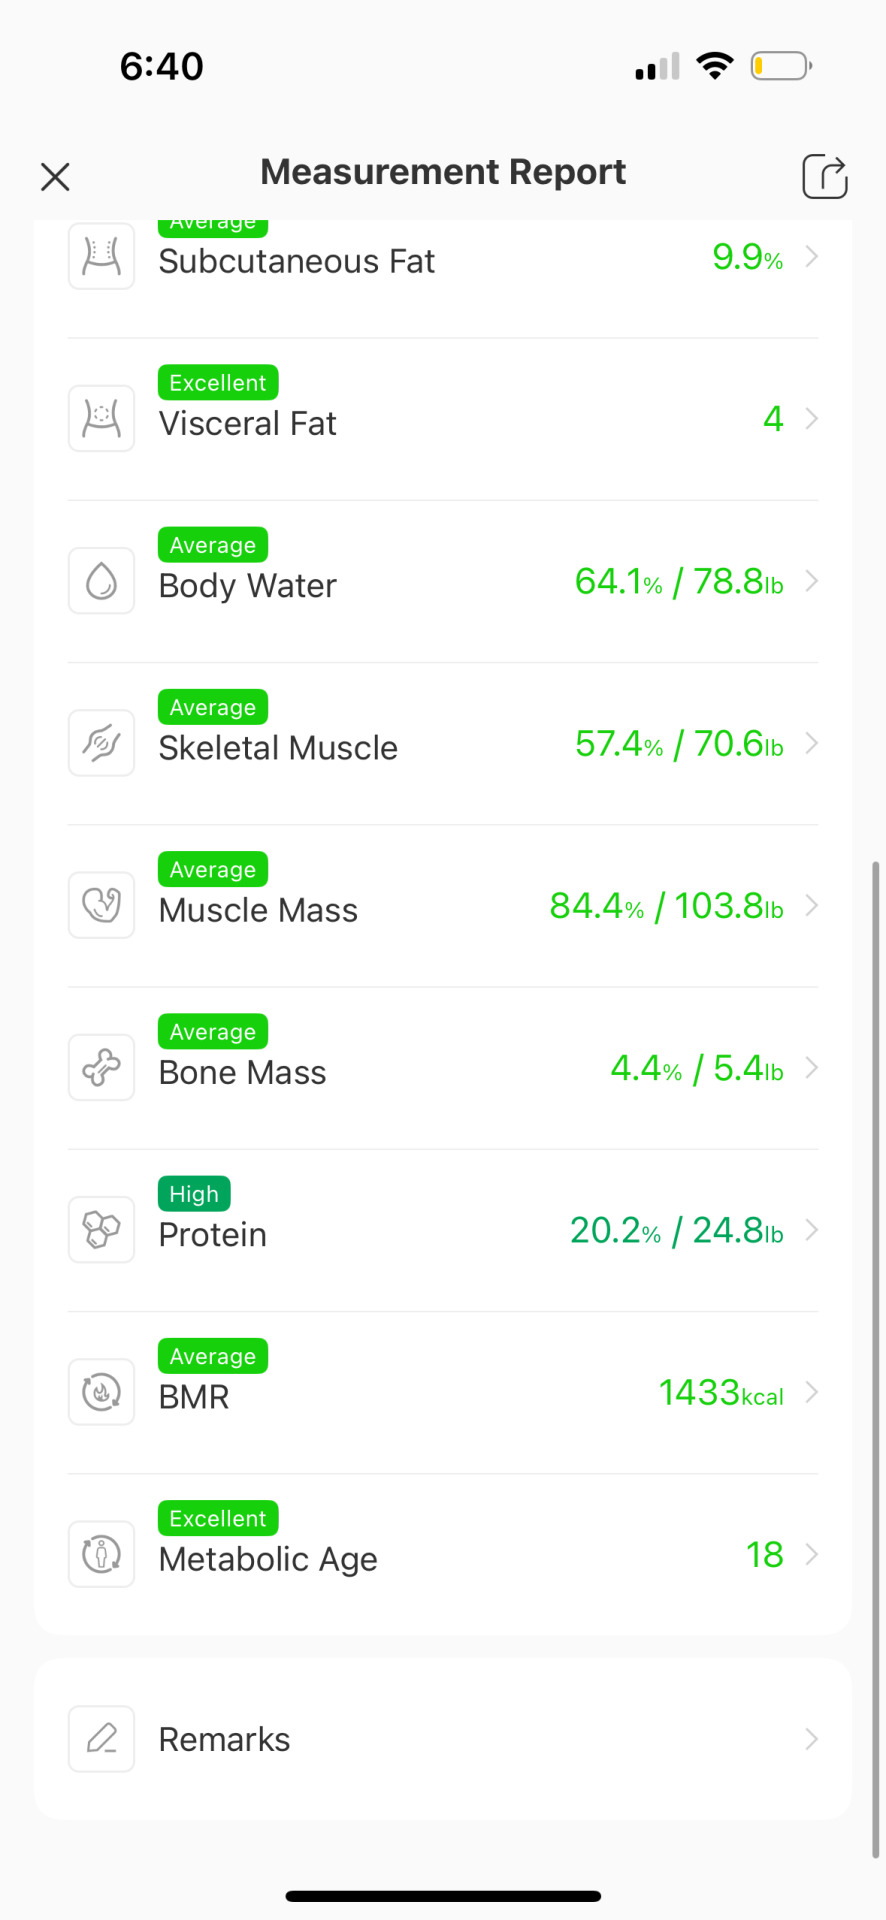Open the Protein 20.2% value
This screenshot has width=886, height=1920.
pyautogui.click(x=615, y=1230)
